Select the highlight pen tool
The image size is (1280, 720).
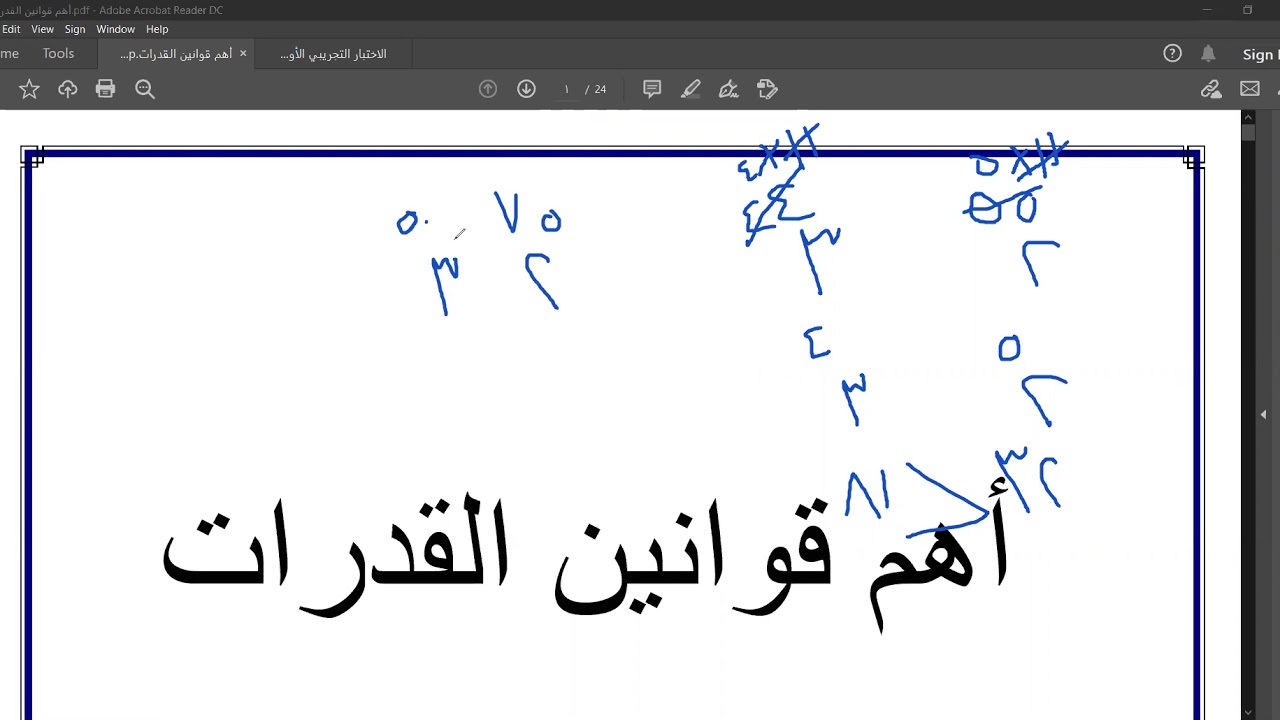(690, 89)
